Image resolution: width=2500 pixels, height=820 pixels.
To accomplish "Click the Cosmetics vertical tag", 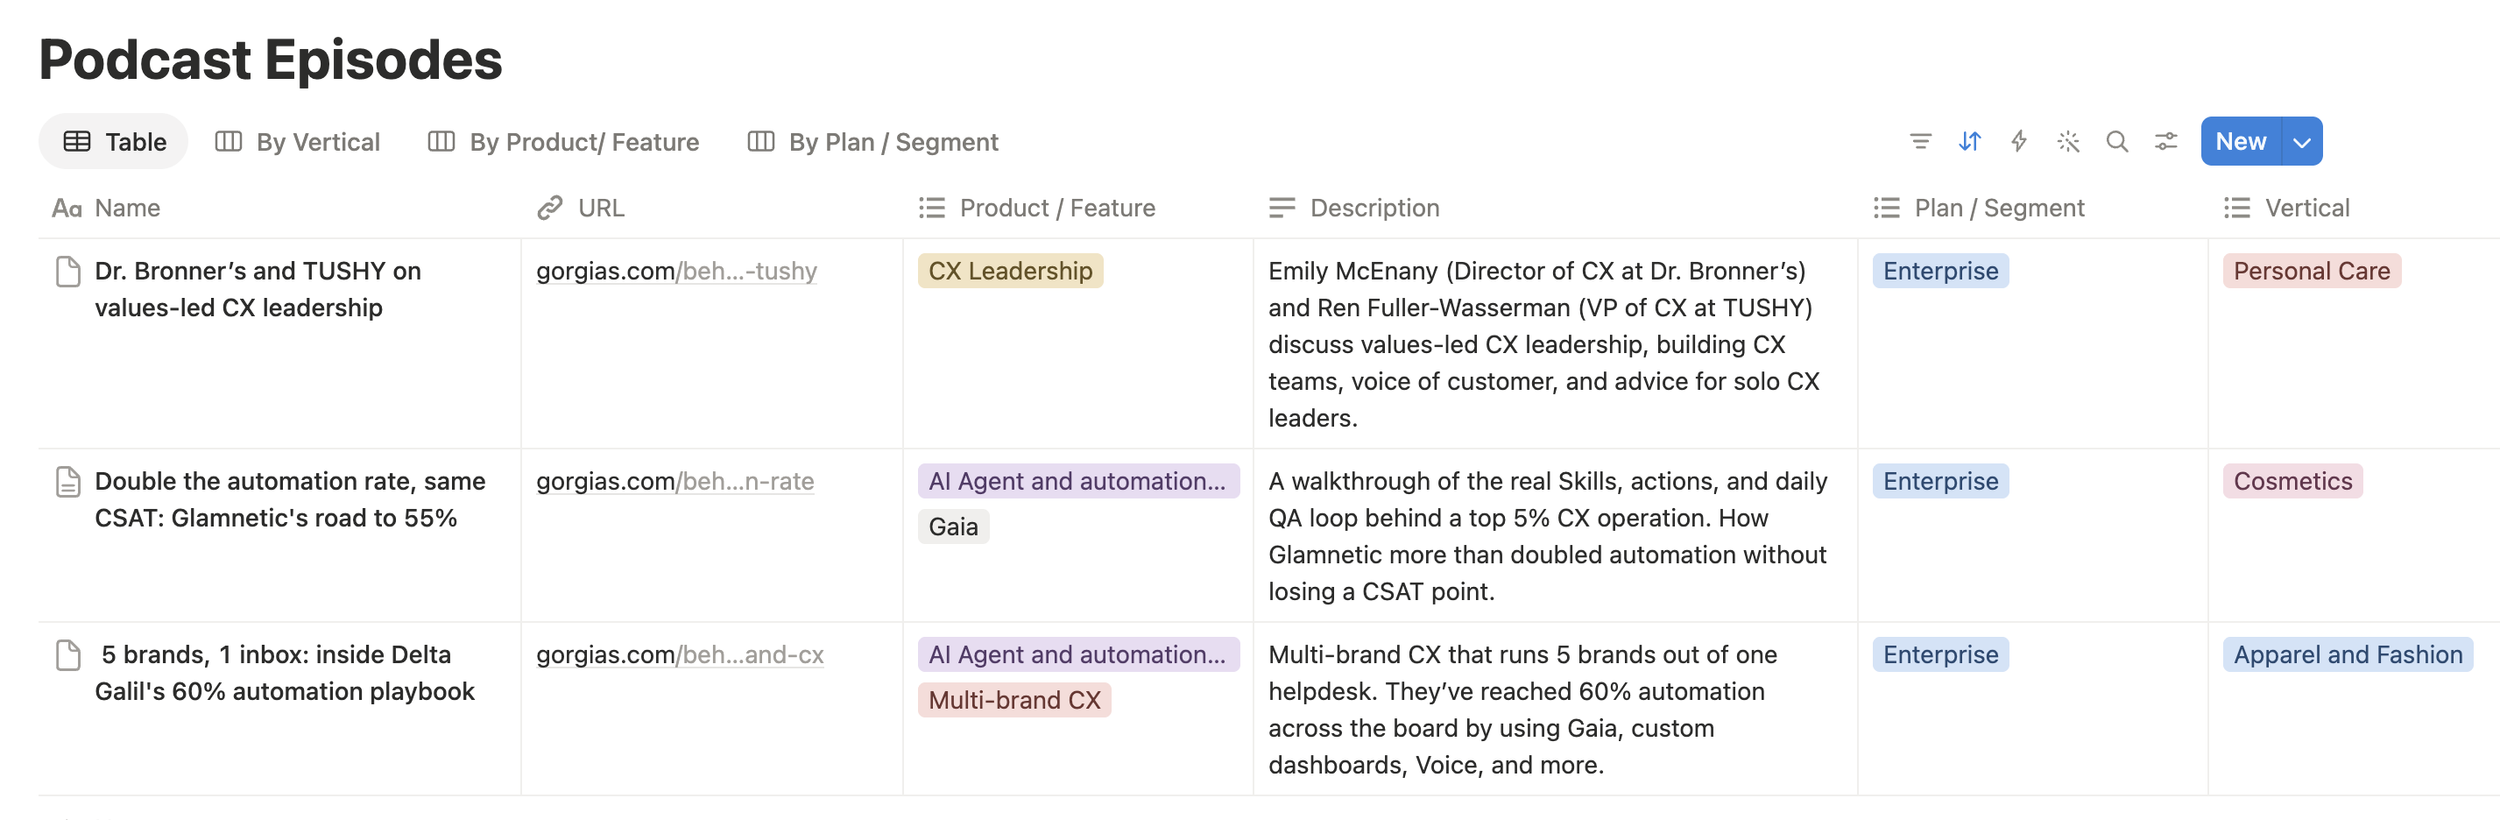I will 2293,481.
